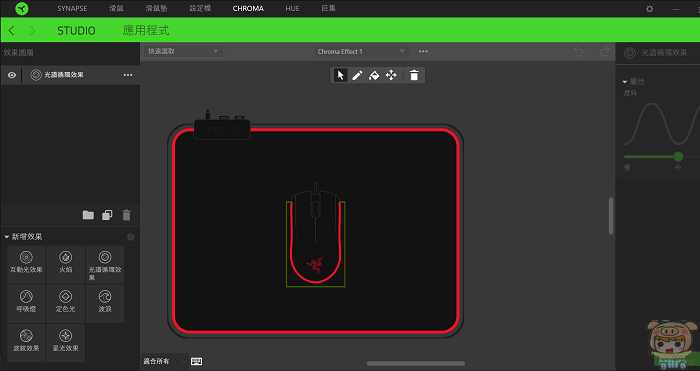
Task: Click the vertical canvas scrollbar
Action: pyautogui.click(x=611, y=216)
